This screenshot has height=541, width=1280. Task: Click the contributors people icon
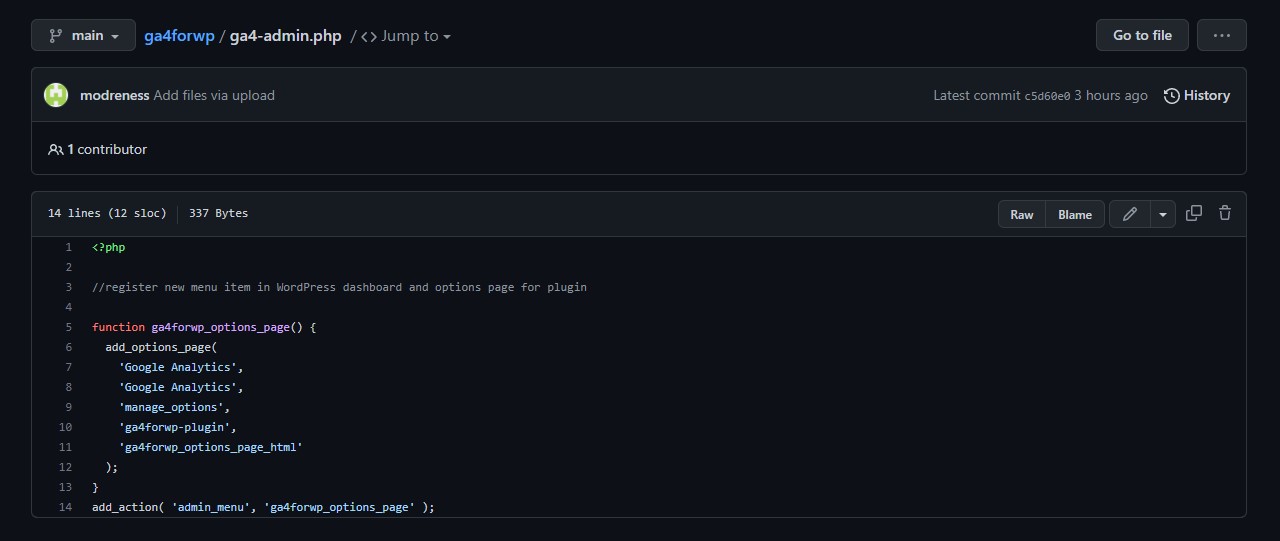click(55, 150)
